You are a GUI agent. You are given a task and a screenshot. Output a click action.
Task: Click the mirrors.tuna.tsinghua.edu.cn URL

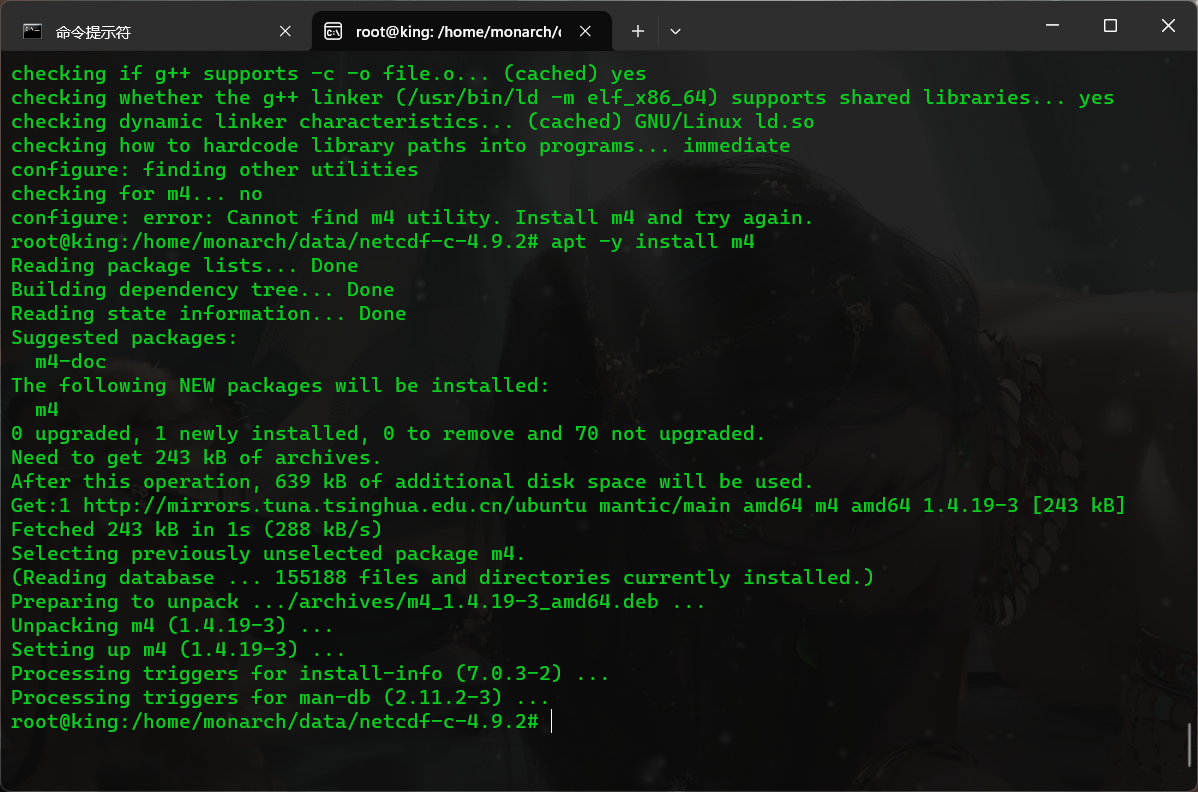[335, 506]
